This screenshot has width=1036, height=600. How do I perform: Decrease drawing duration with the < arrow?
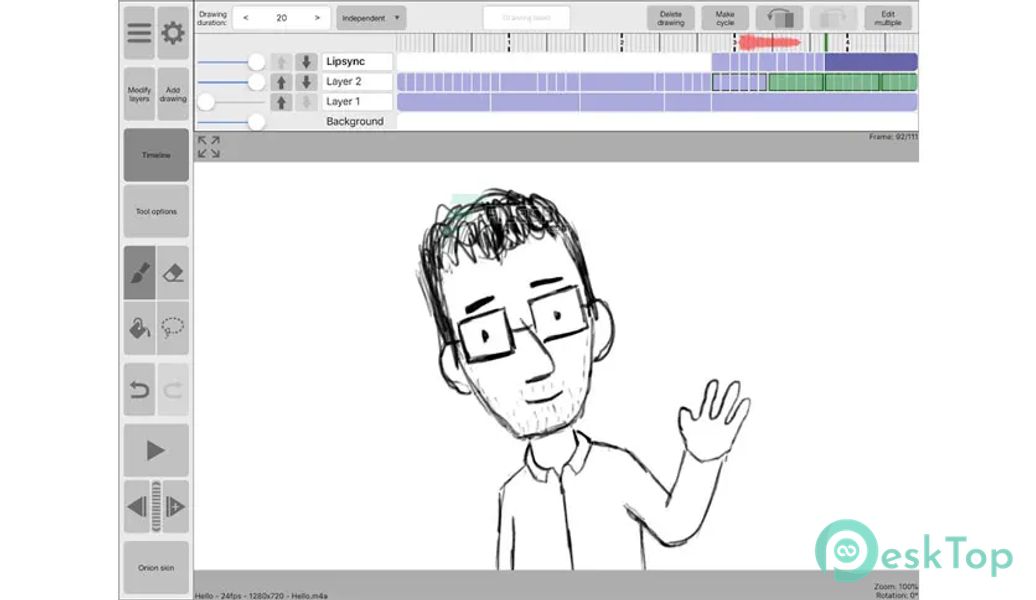[246, 18]
